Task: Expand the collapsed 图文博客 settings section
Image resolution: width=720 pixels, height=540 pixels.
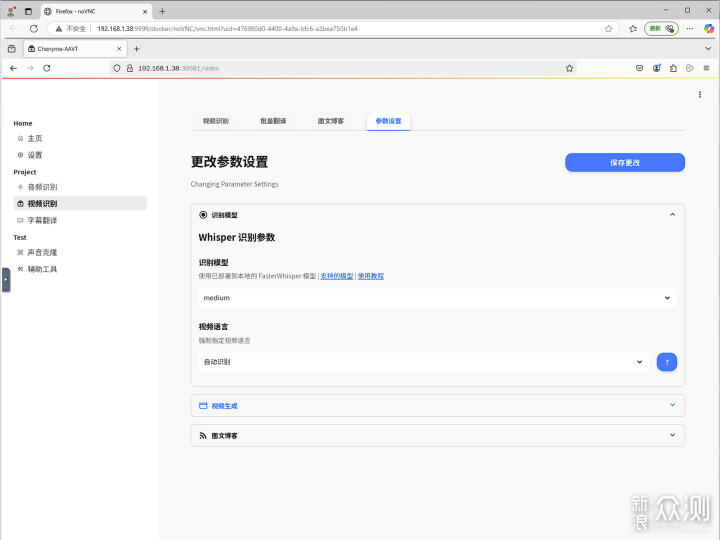Action: tap(438, 435)
